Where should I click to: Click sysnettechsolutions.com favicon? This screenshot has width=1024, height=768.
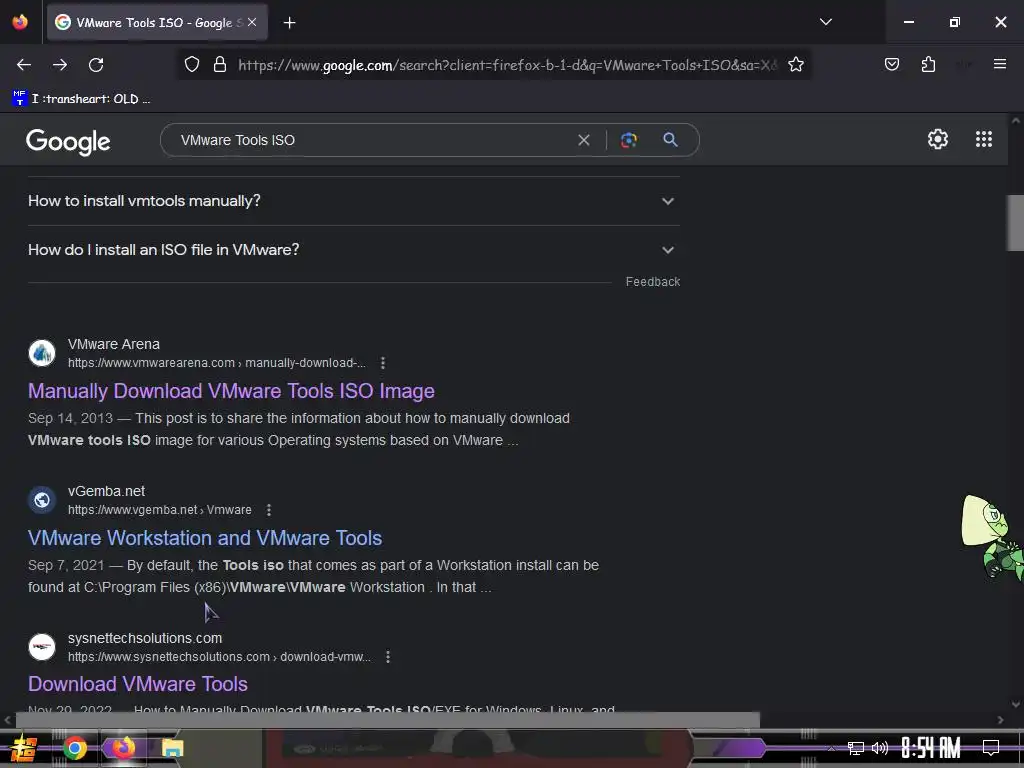pyautogui.click(x=42, y=647)
